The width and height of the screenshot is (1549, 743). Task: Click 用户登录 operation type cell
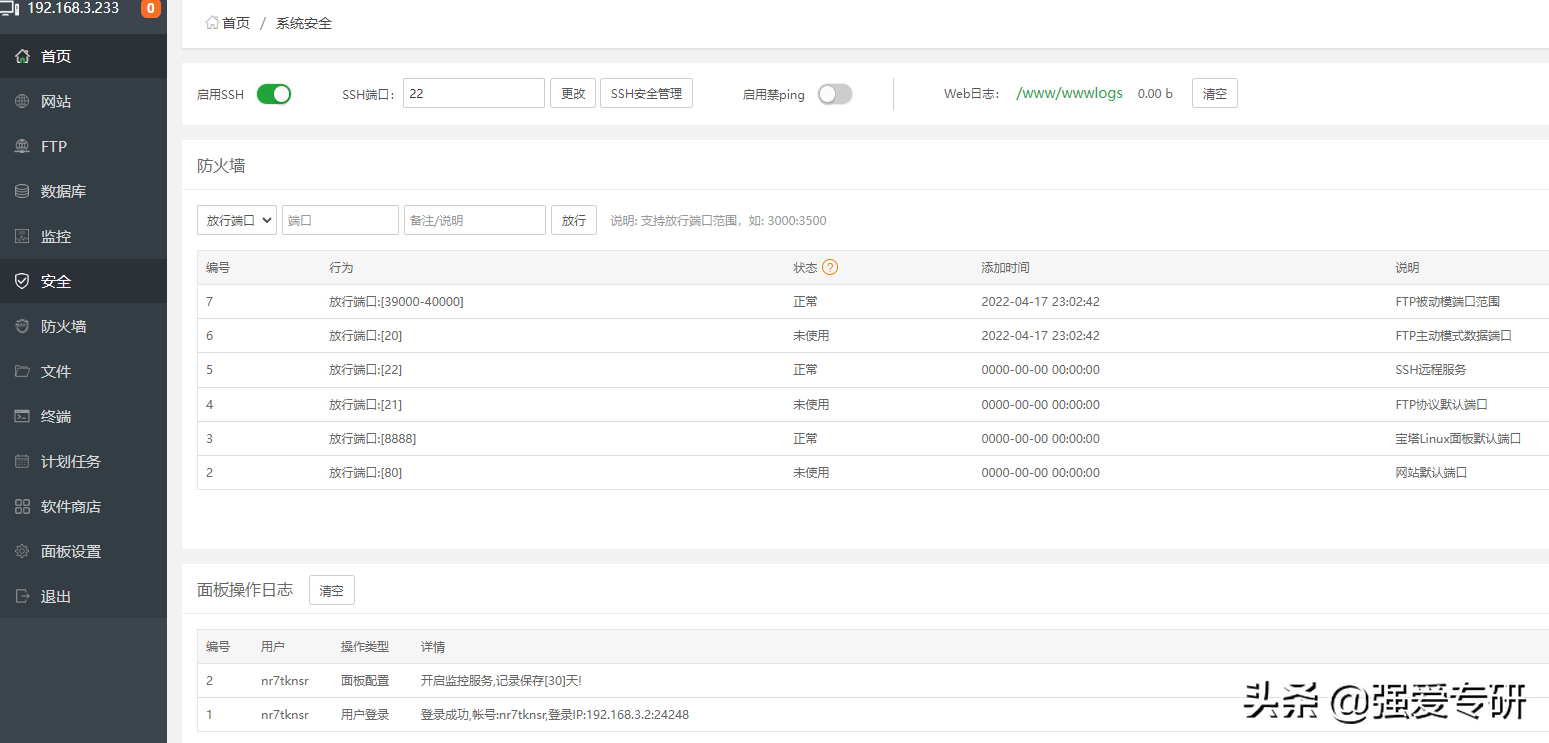point(365,714)
